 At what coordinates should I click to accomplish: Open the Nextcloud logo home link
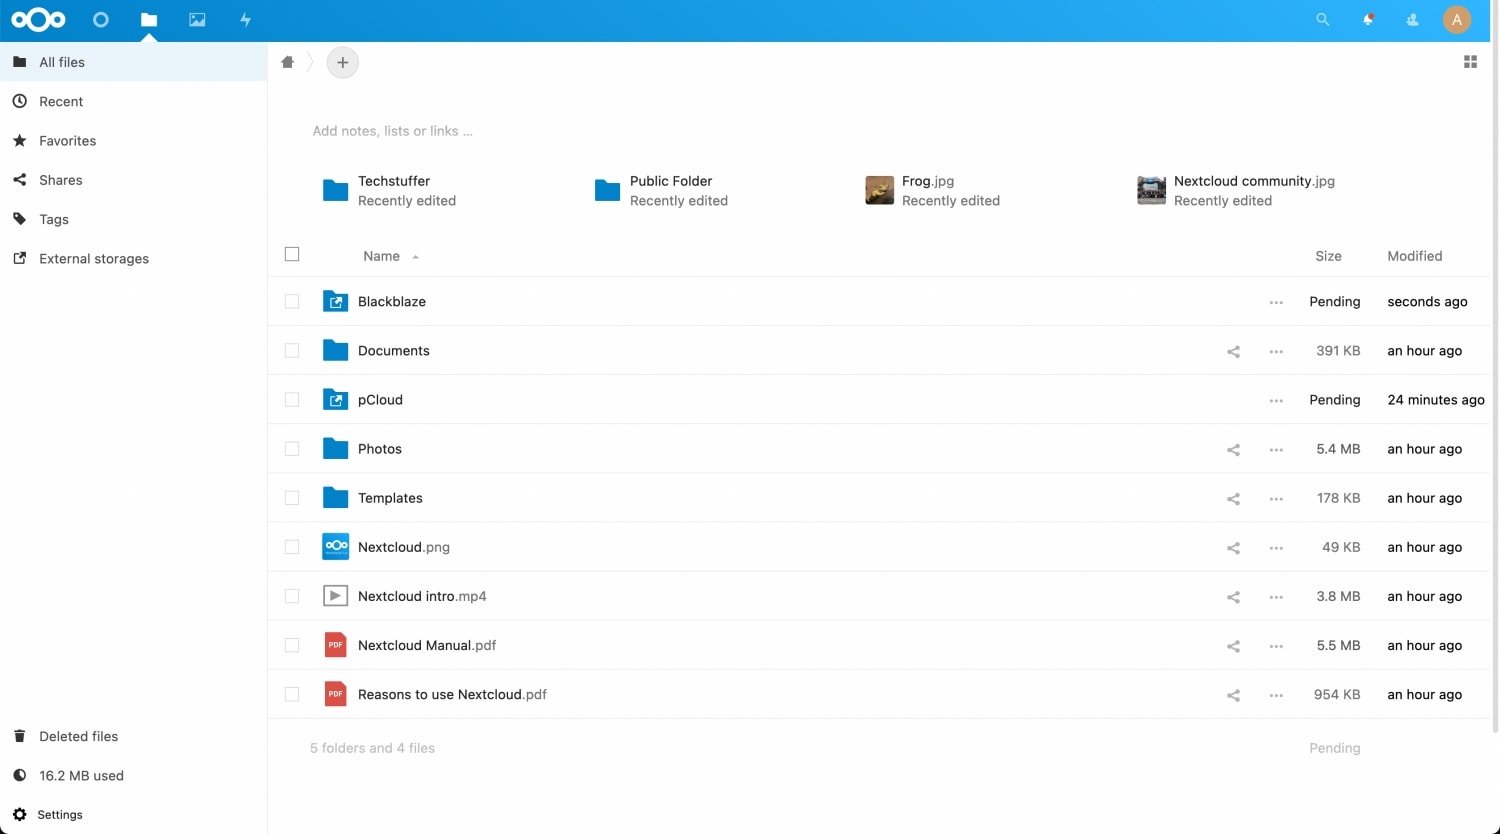click(x=38, y=20)
